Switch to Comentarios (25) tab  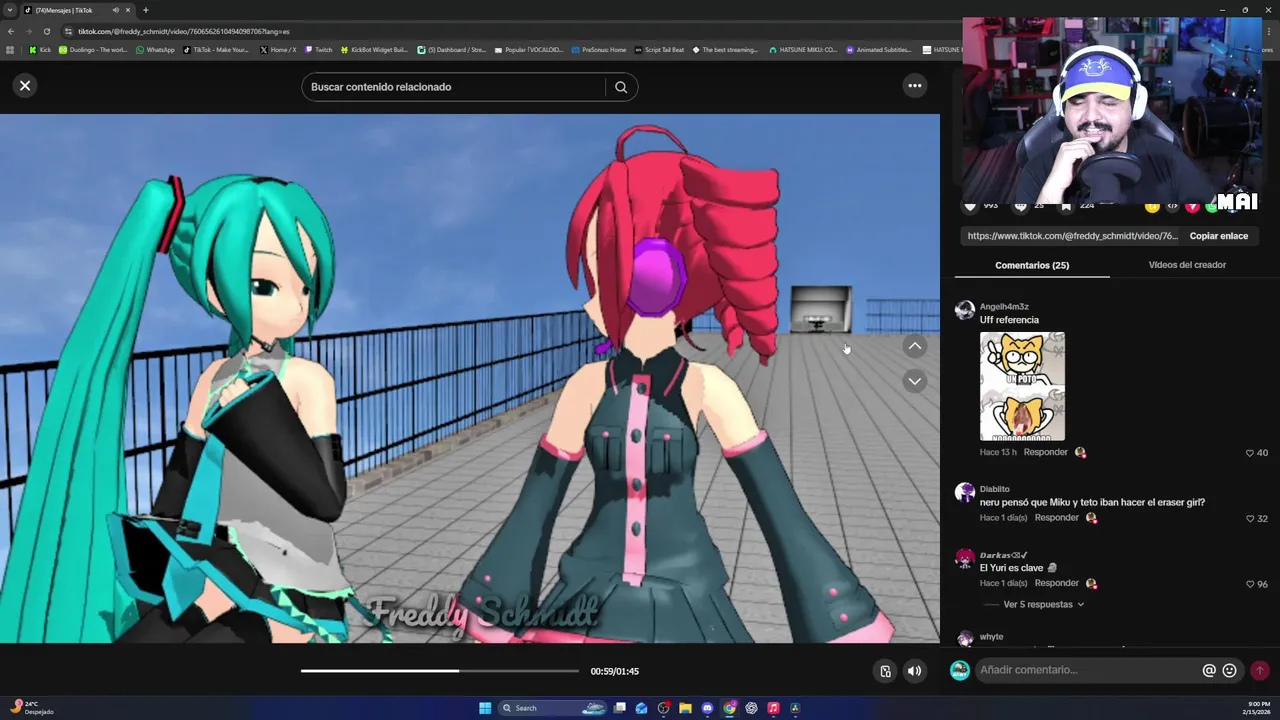click(1032, 265)
